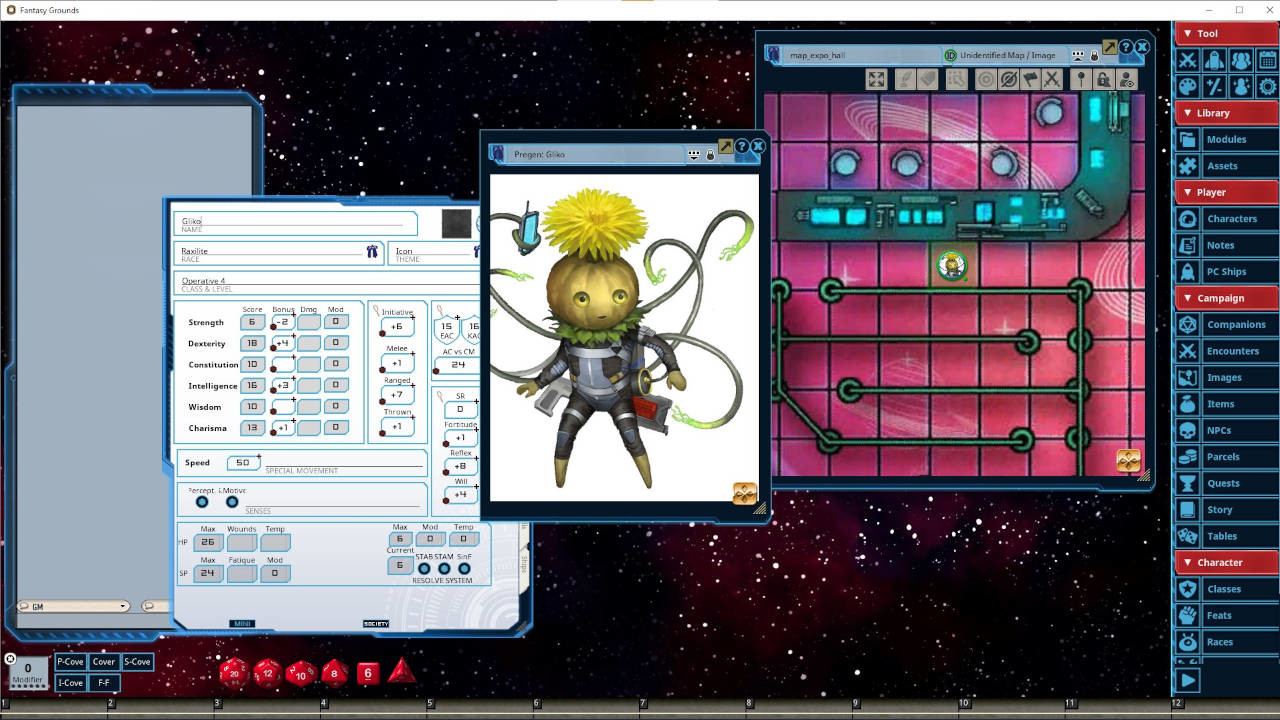The image size is (1280, 720).
Task: Roll the d6 die
Action: [368, 673]
